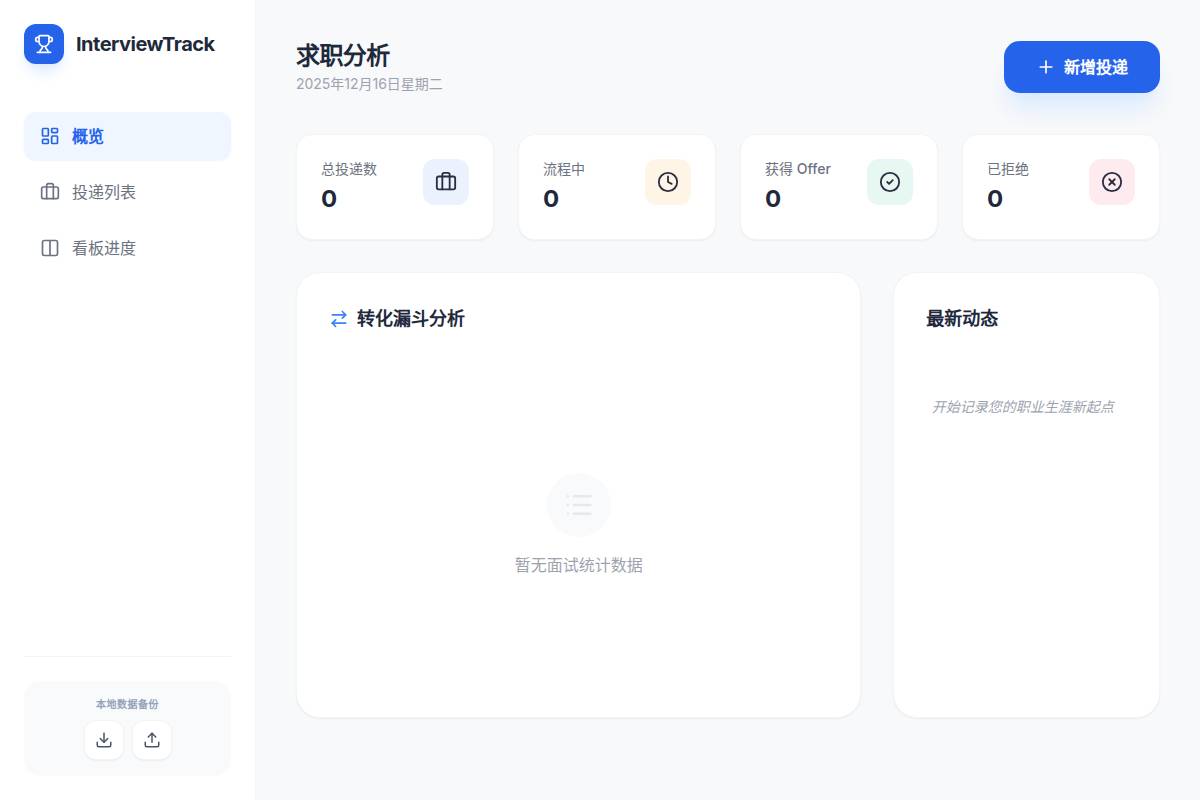This screenshot has height=800, width=1200.
Task: Click the 最新动态 panel heading
Action: tap(962, 319)
